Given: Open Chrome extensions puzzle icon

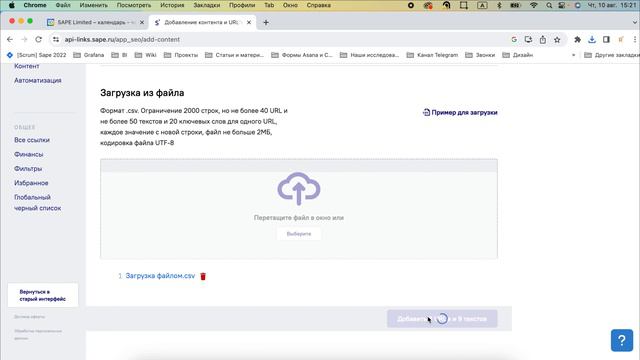Looking at the screenshot, I should 577,40.
